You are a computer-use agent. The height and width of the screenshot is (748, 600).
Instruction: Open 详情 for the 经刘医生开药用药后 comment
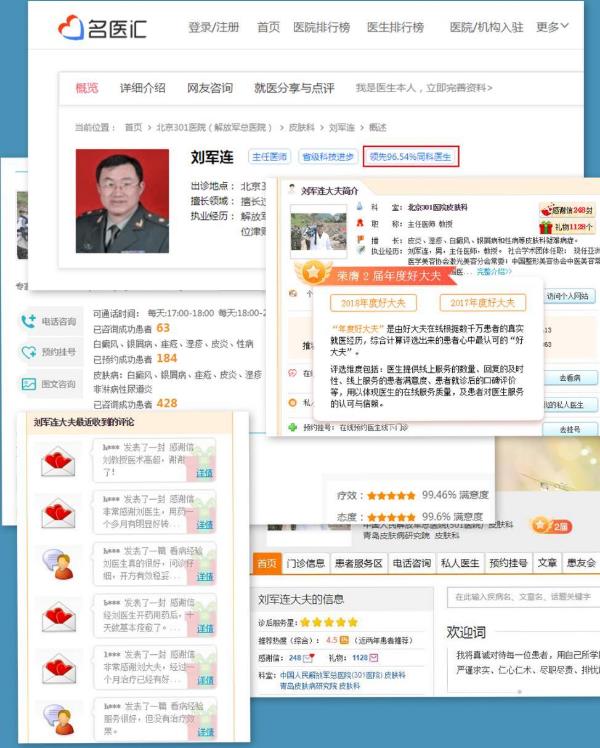point(206,629)
